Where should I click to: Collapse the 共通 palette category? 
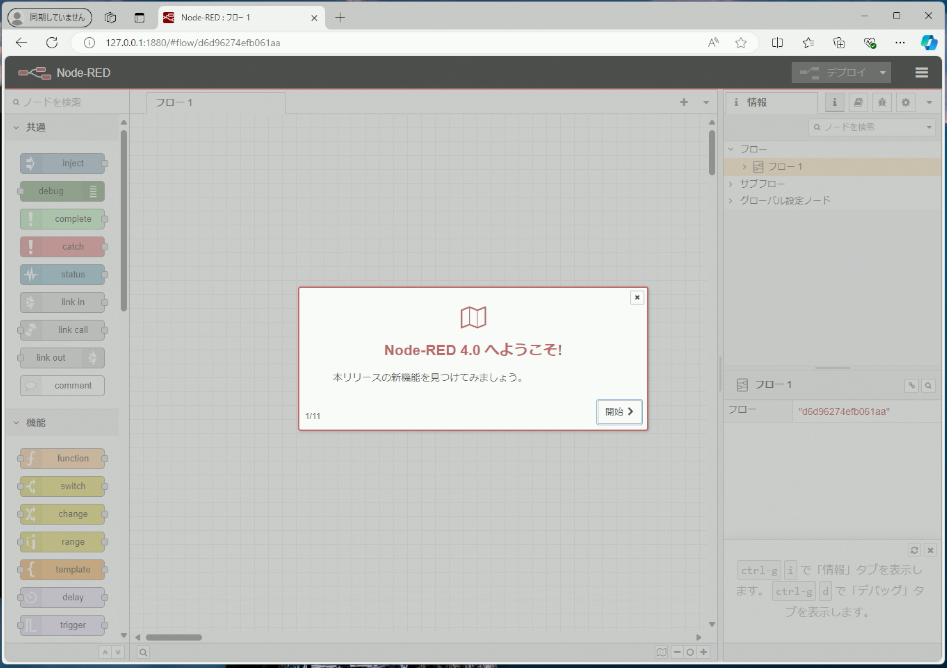pyautogui.click(x=62, y=127)
